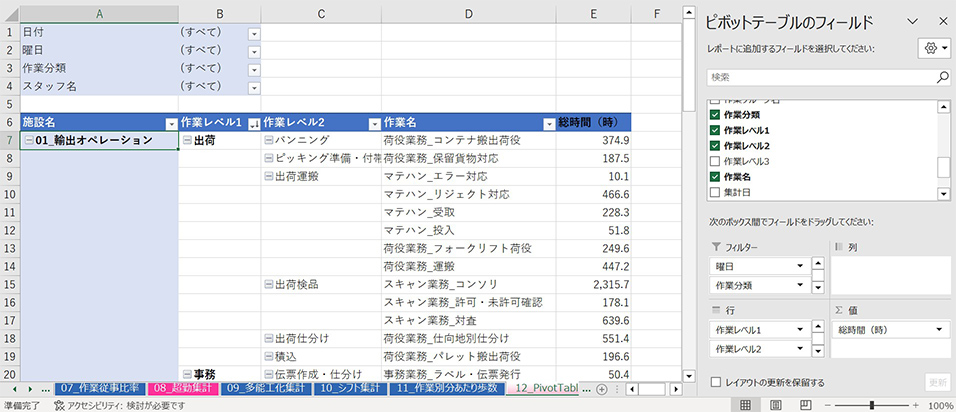Select Normal view icon in status bar
This screenshot has height=412, width=956.
pyautogui.click(x=746, y=405)
